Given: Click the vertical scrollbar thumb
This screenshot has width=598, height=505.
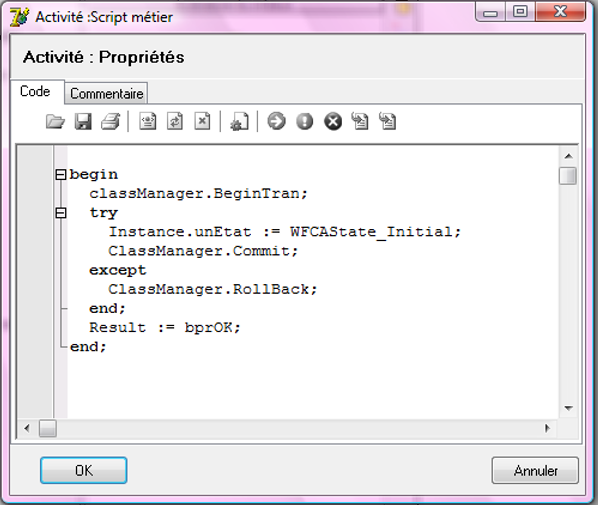Looking at the screenshot, I should pos(568,176).
